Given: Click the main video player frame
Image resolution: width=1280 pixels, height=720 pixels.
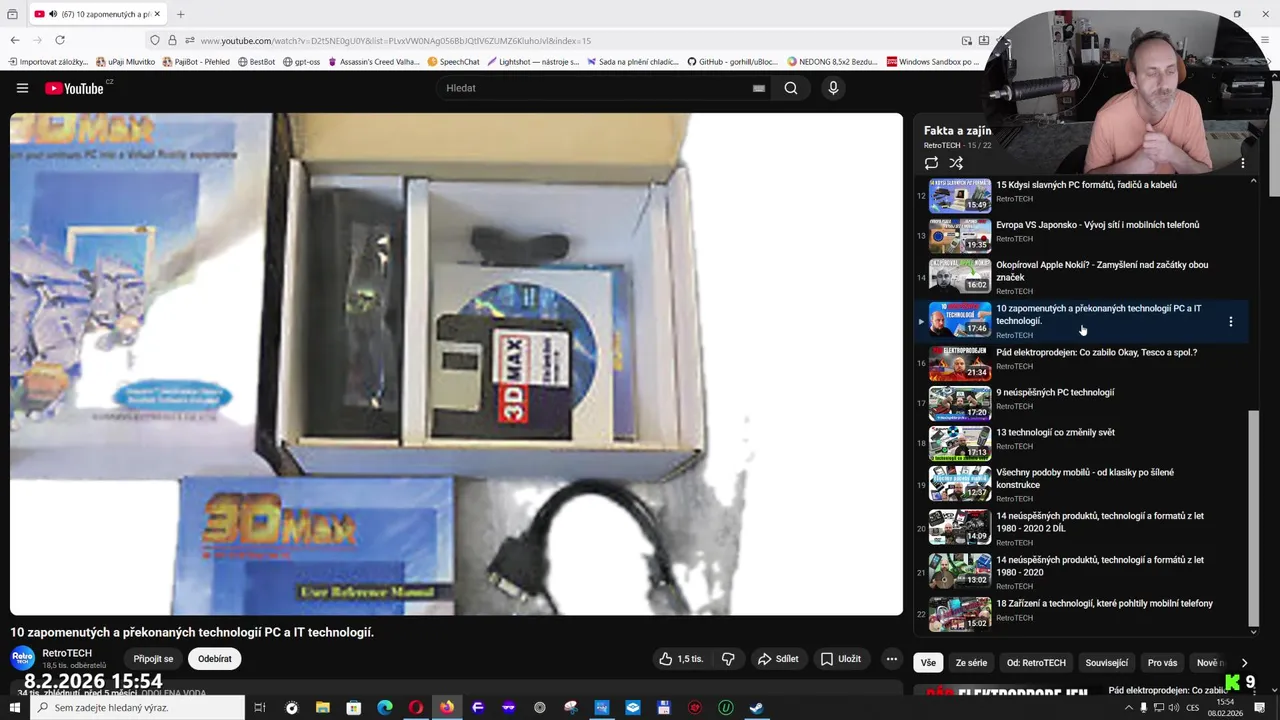Looking at the screenshot, I should point(456,364).
